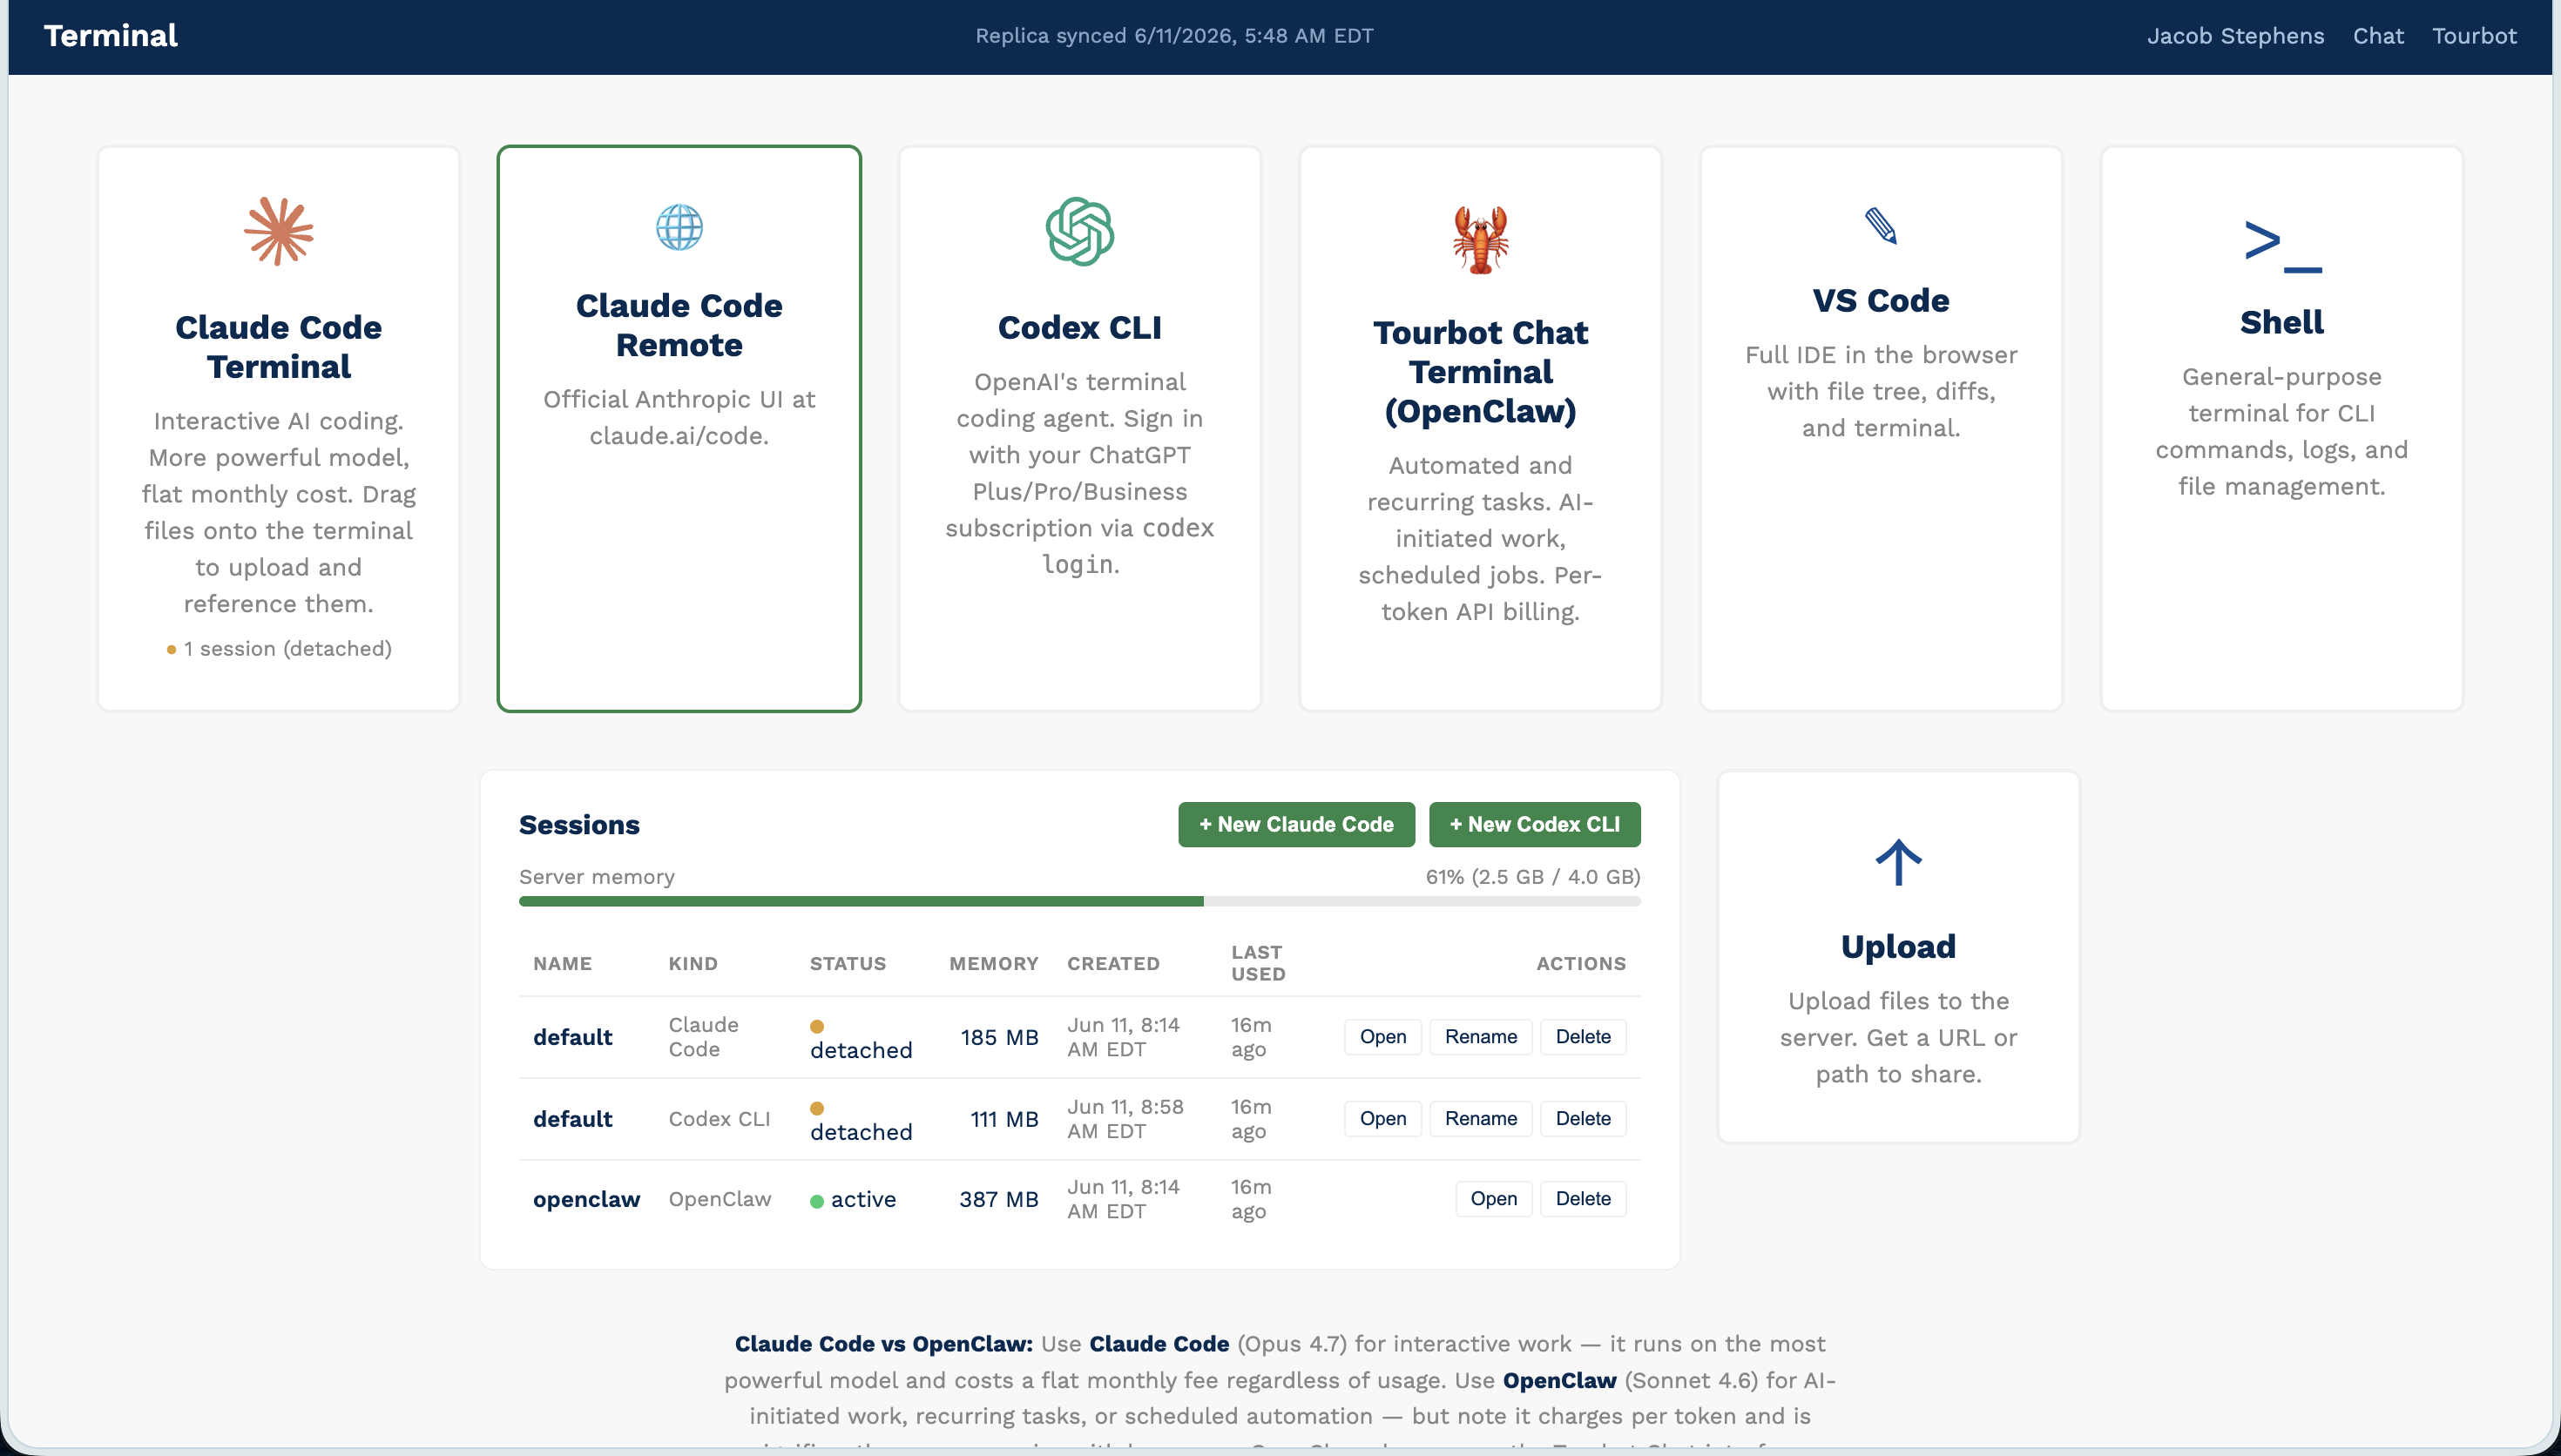Click the OpenAI Codex CLI logo
Viewport: 2561px width, 1456px height.
1080,231
